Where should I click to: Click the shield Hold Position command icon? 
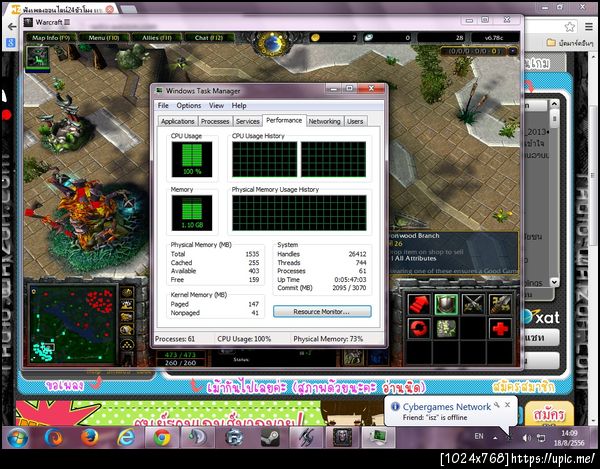(x=446, y=305)
